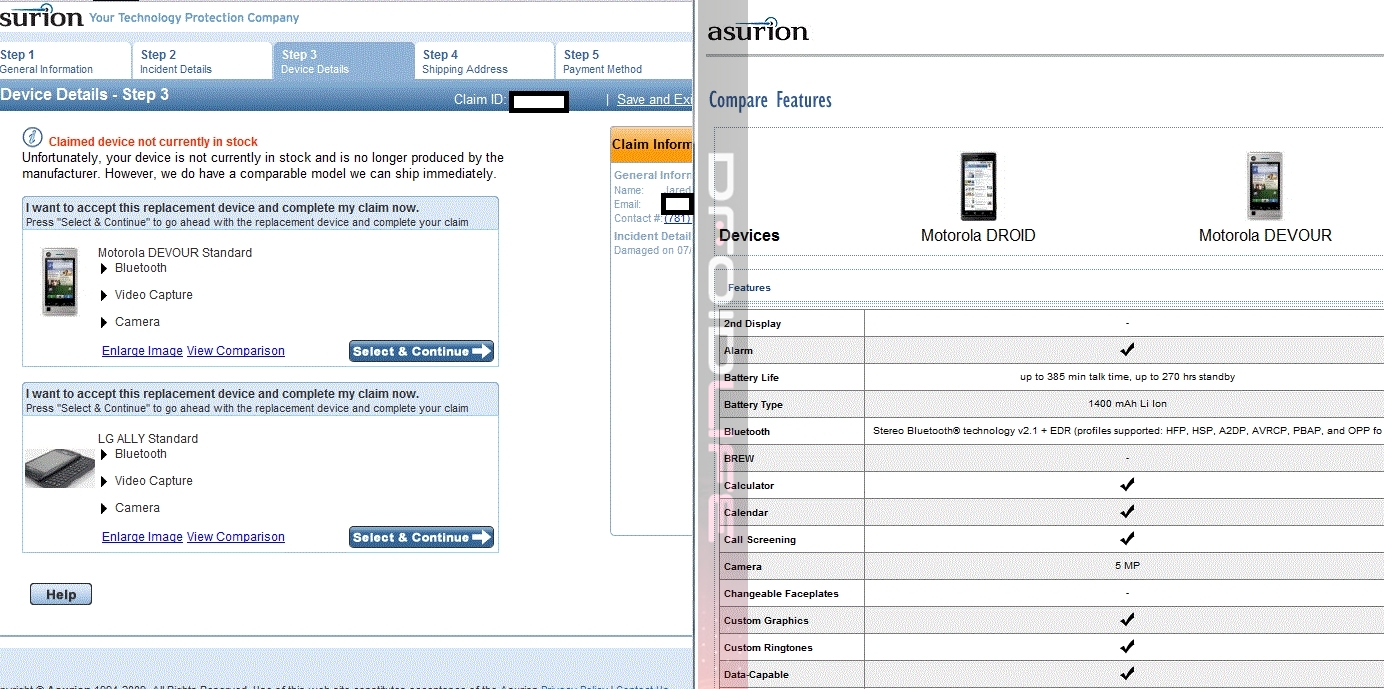
Task: Expand Bluetooth under Motorola DEVOUR
Action: pyautogui.click(x=104, y=269)
